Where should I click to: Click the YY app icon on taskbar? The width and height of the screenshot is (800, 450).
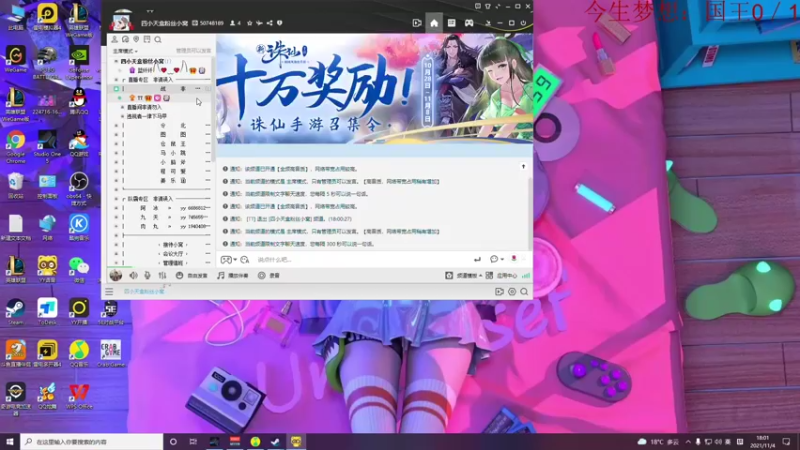296,441
